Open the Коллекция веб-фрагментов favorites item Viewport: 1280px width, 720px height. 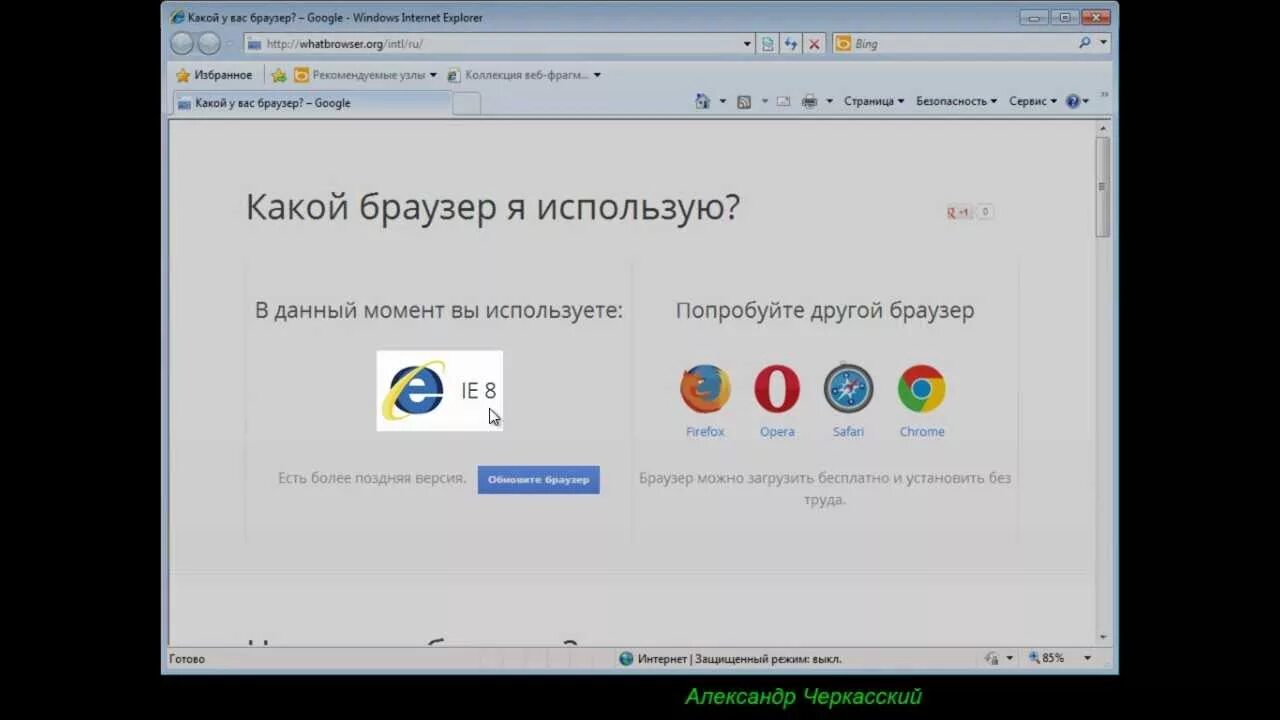[x=524, y=75]
